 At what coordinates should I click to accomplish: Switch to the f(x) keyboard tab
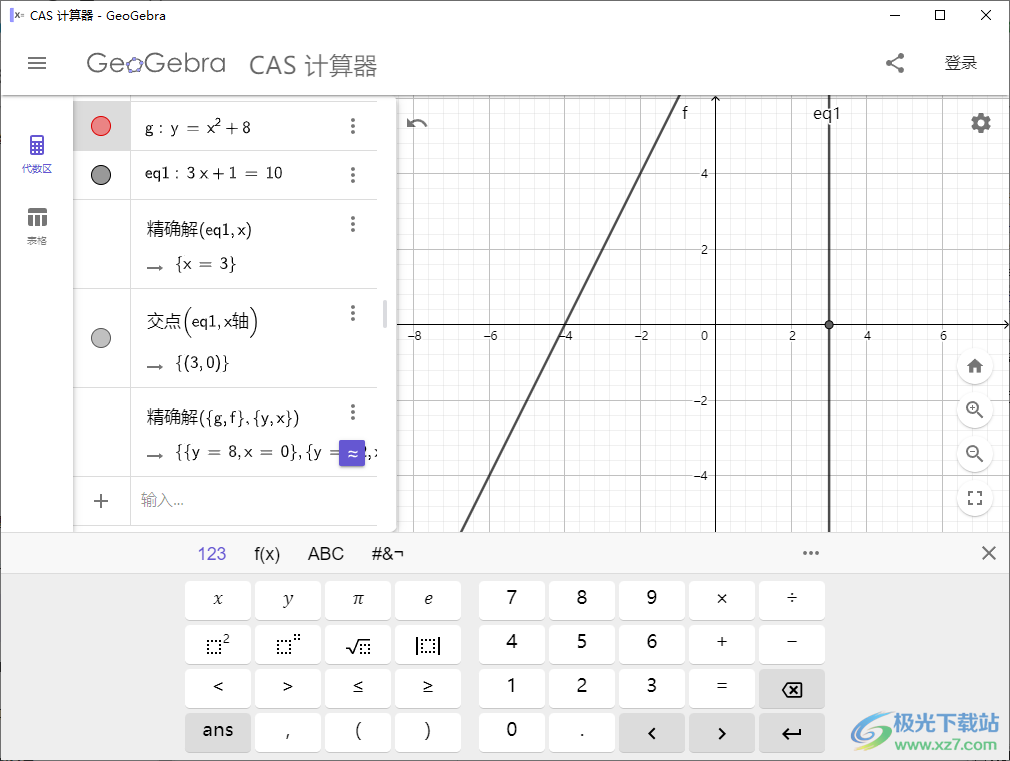point(266,552)
